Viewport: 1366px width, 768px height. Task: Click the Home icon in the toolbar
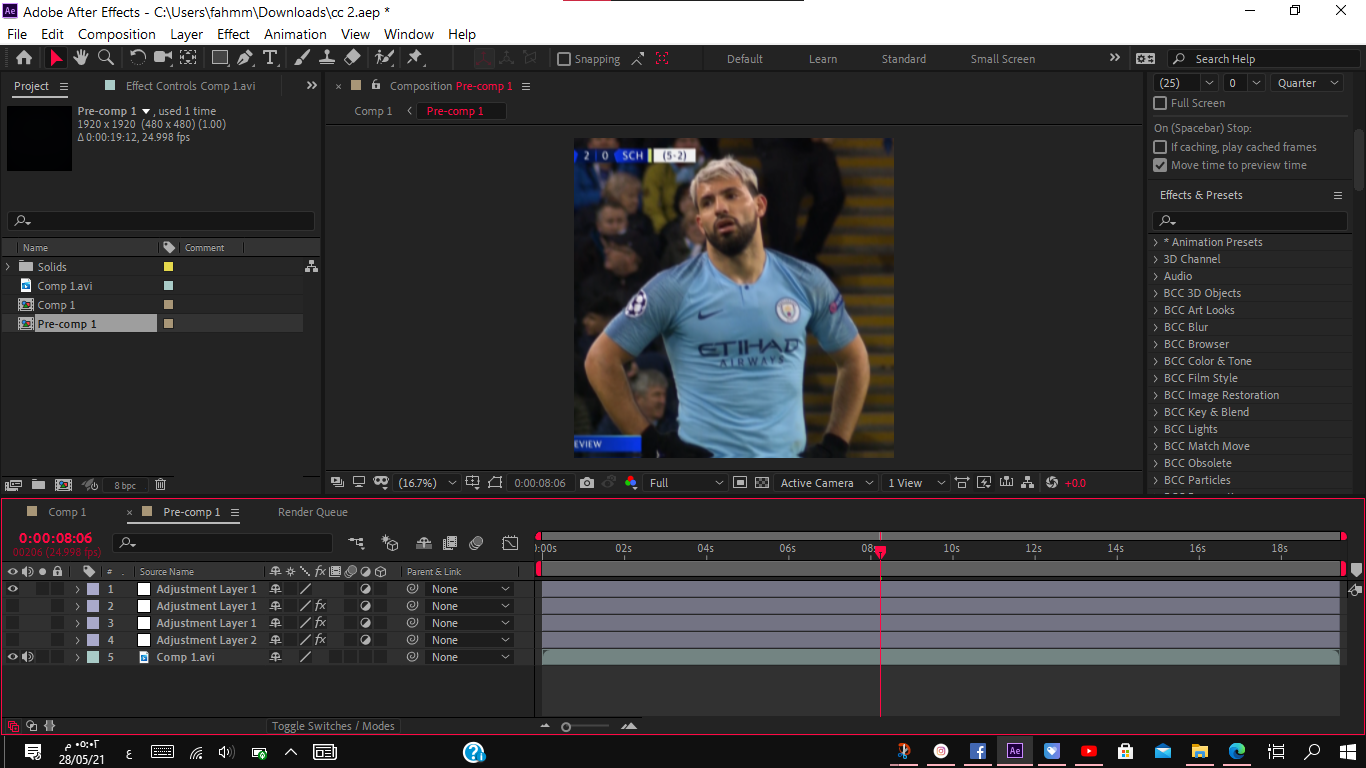[x=24, y=58]
